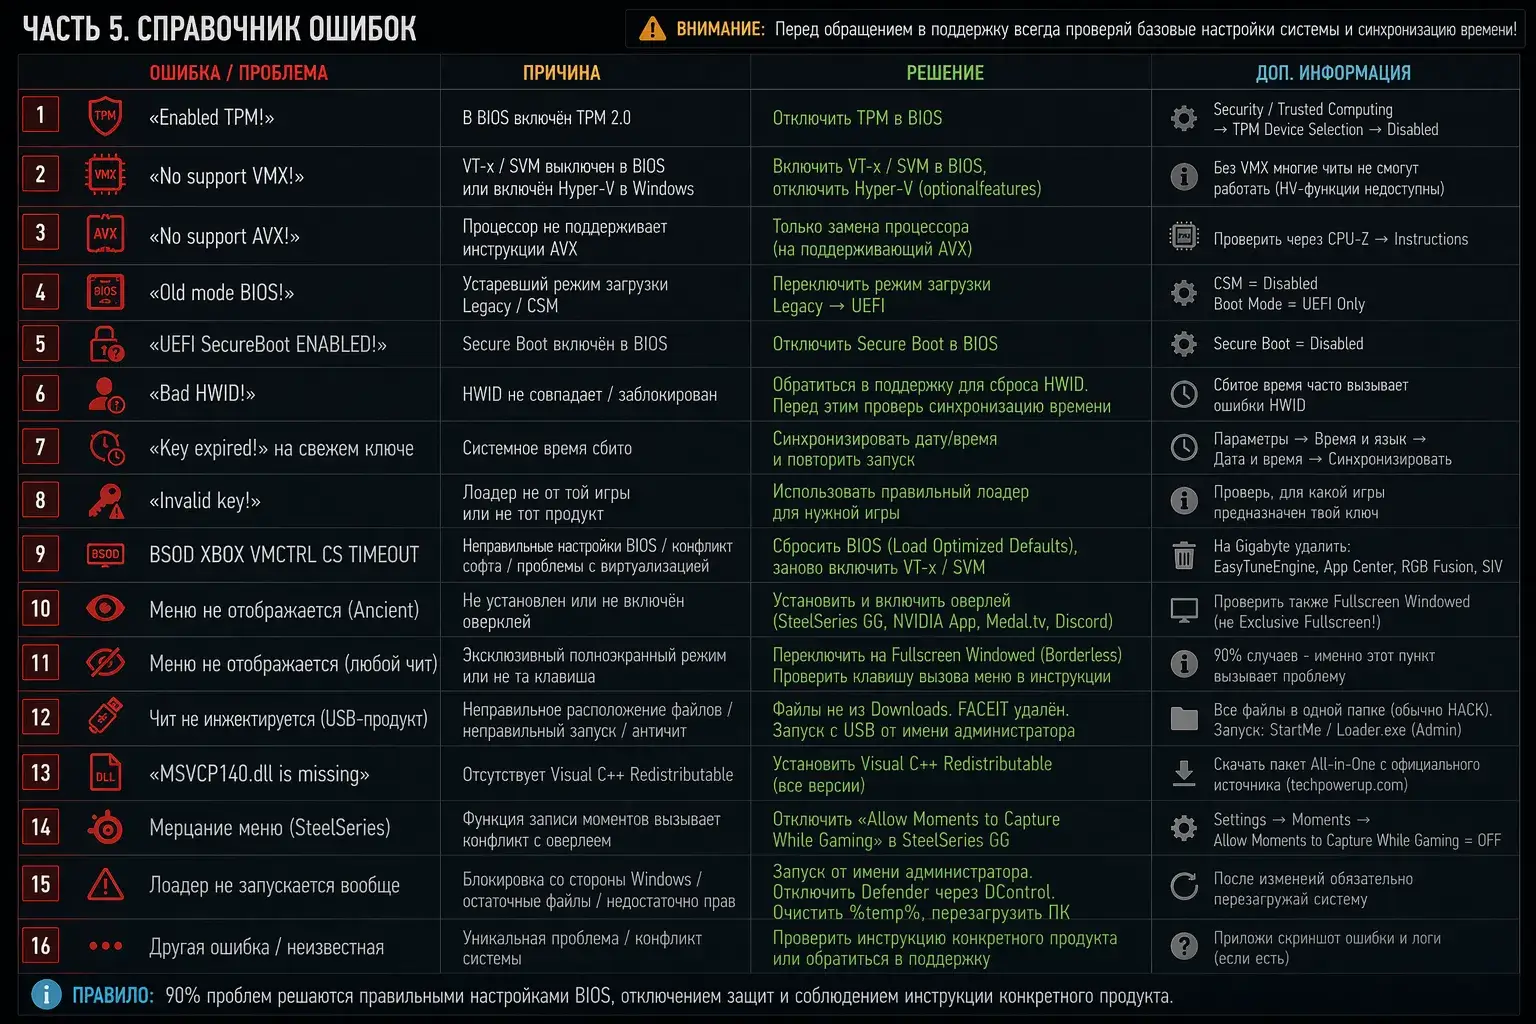1536x1024 pixels.
Task: Click the question mark icon in last row
Action: coord(1184,946)
